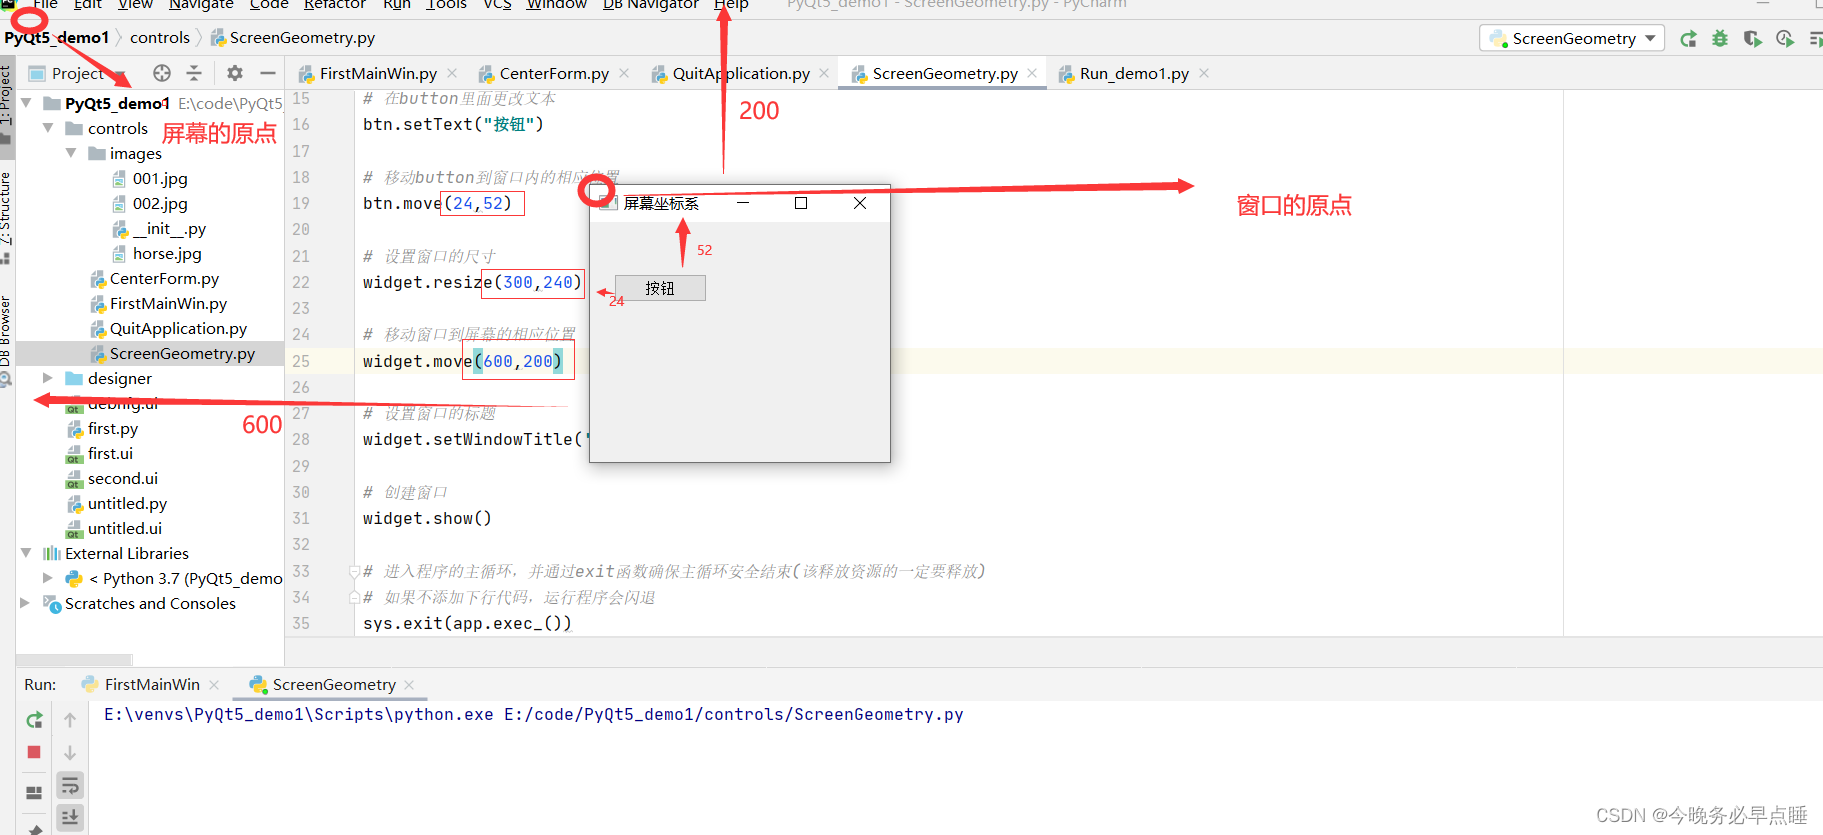Maximize the 屏幕坐标系 Qt window
Screen dimensions: 1823x835
(x=801, y=203)
